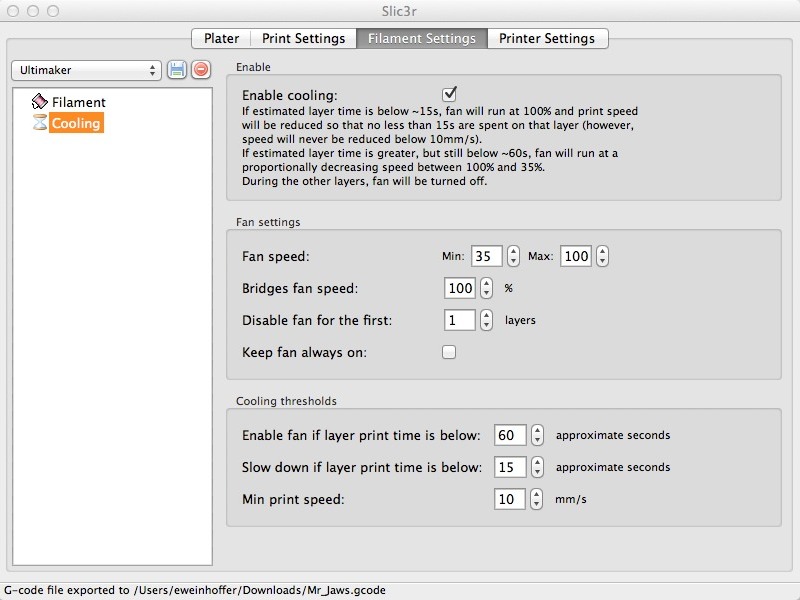
Task: Adjust the Slow down threshold stepper
Action: point(537,467)
